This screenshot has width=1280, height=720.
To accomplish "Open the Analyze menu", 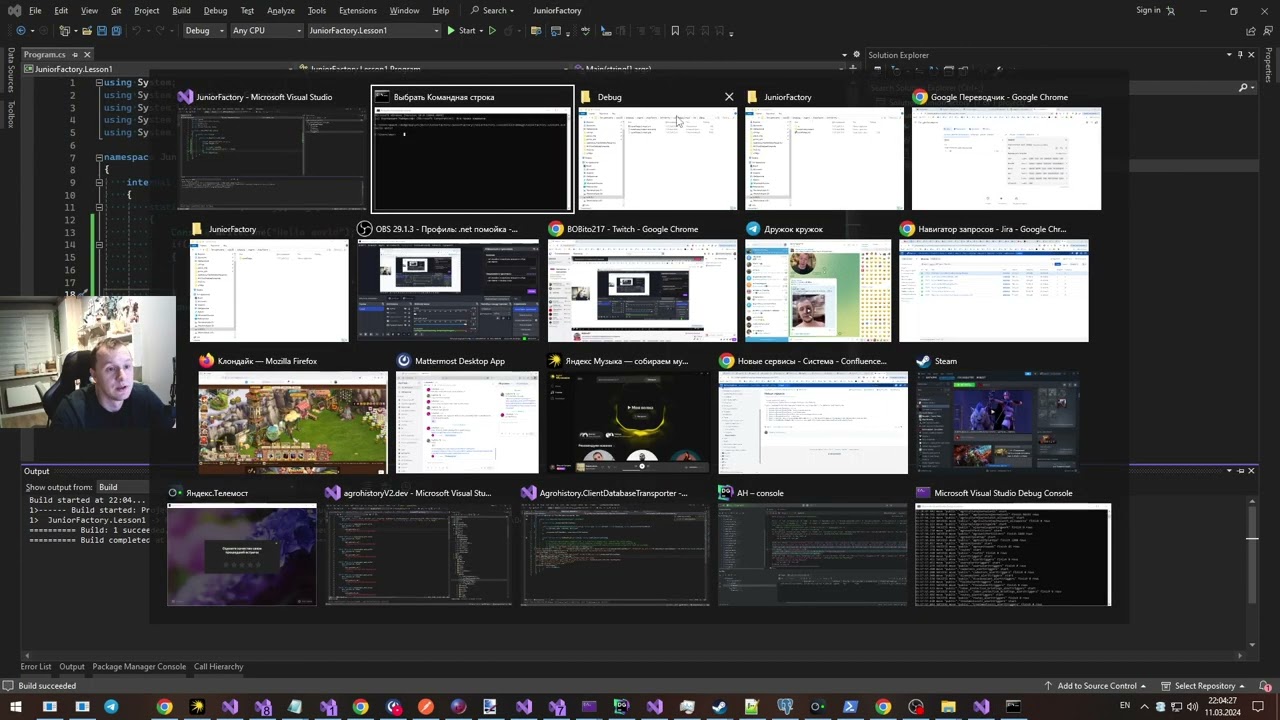I will (x=281, y=10).
